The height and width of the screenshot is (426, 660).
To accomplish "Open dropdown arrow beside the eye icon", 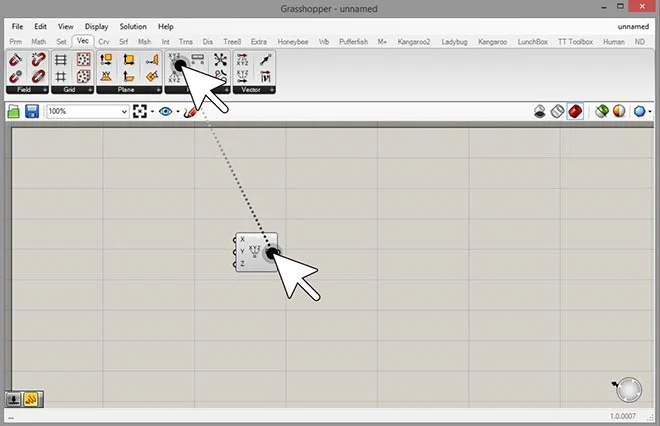I will pos(178,112).
